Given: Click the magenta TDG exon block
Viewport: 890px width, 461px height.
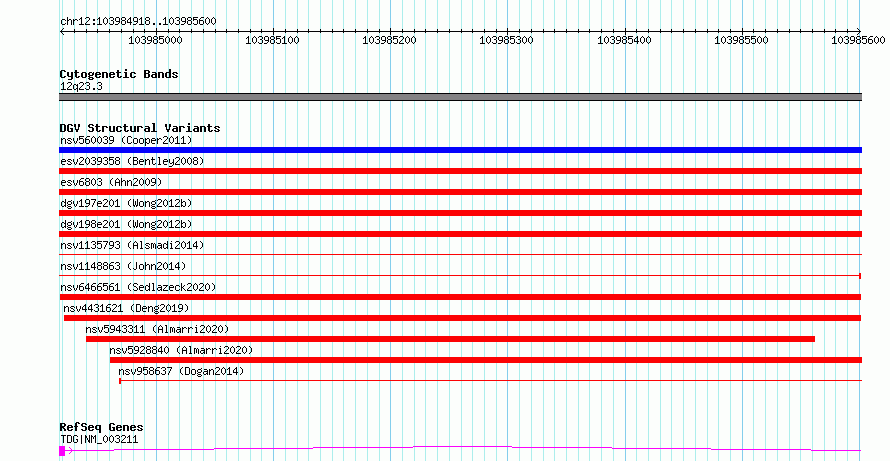Looking at the screenshot, I should 62,451.
